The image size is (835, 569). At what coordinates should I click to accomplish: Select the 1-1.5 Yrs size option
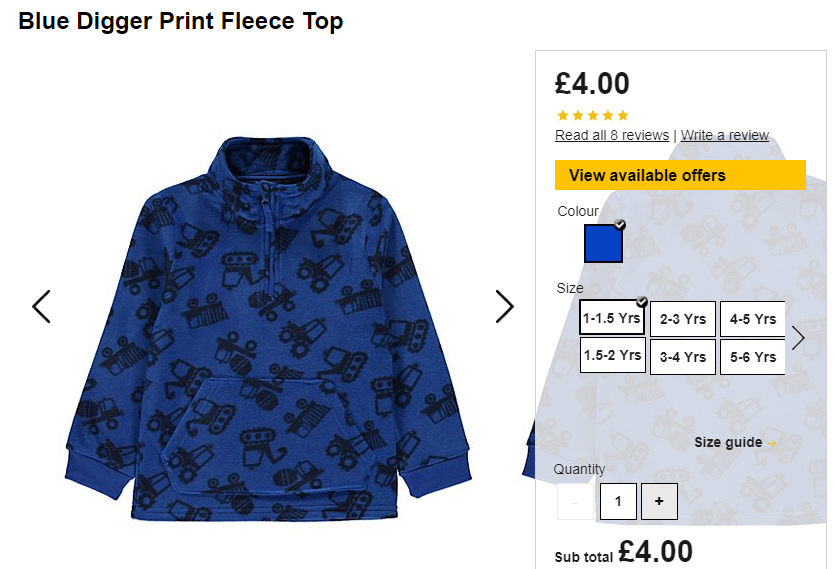click(x=612, y=318)
